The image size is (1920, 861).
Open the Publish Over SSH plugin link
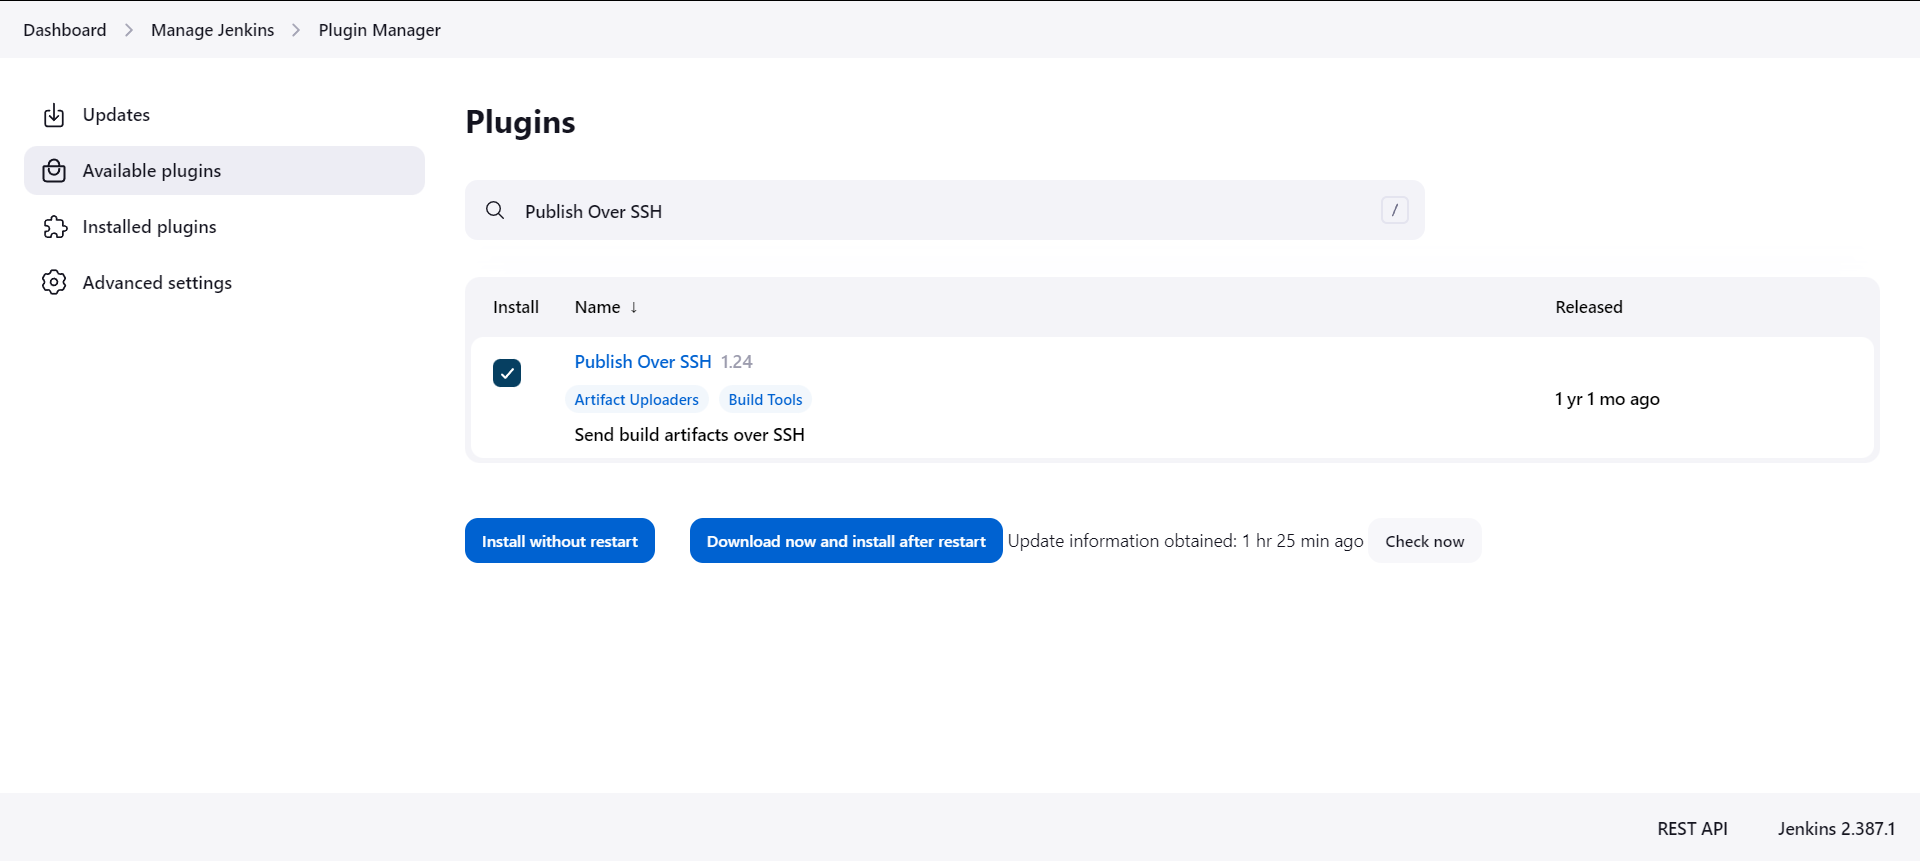pyautogui.click(x=643, y=362)
